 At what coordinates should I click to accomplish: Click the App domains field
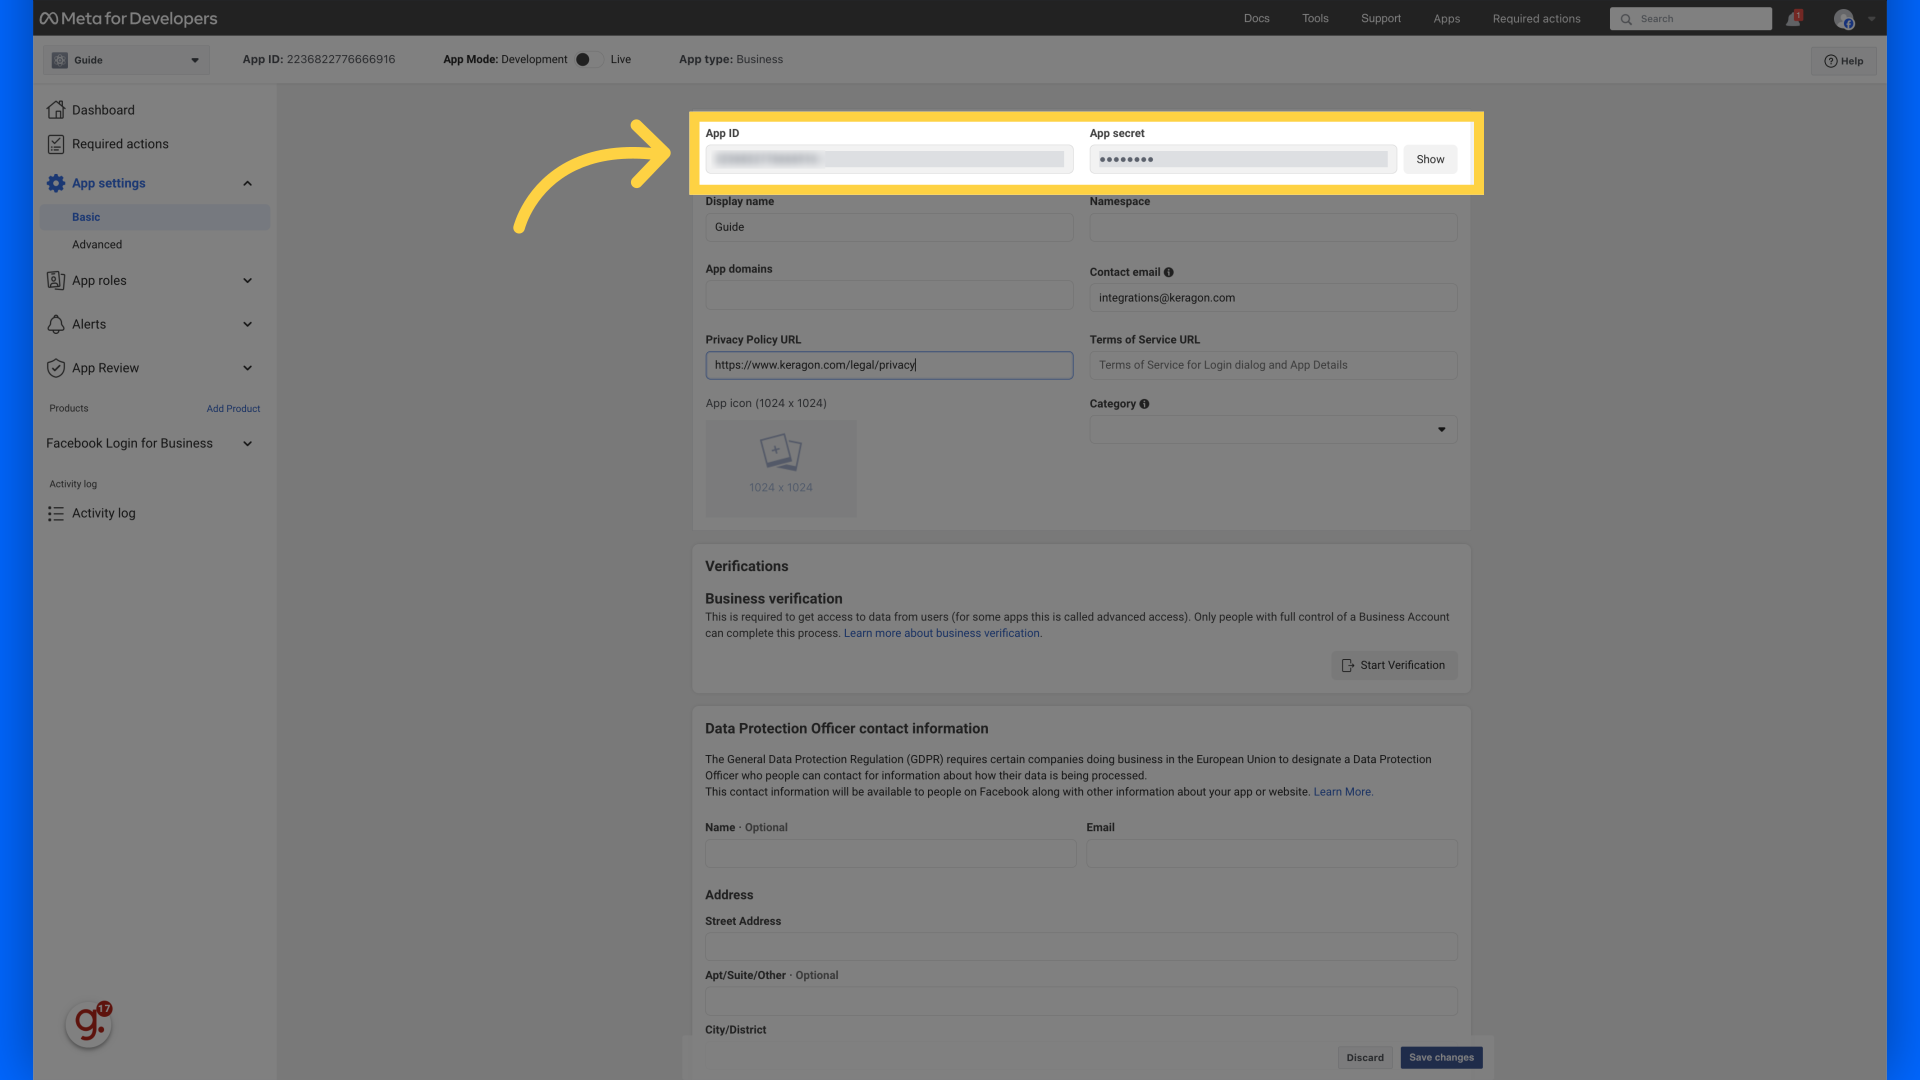[x=889, y=295]
